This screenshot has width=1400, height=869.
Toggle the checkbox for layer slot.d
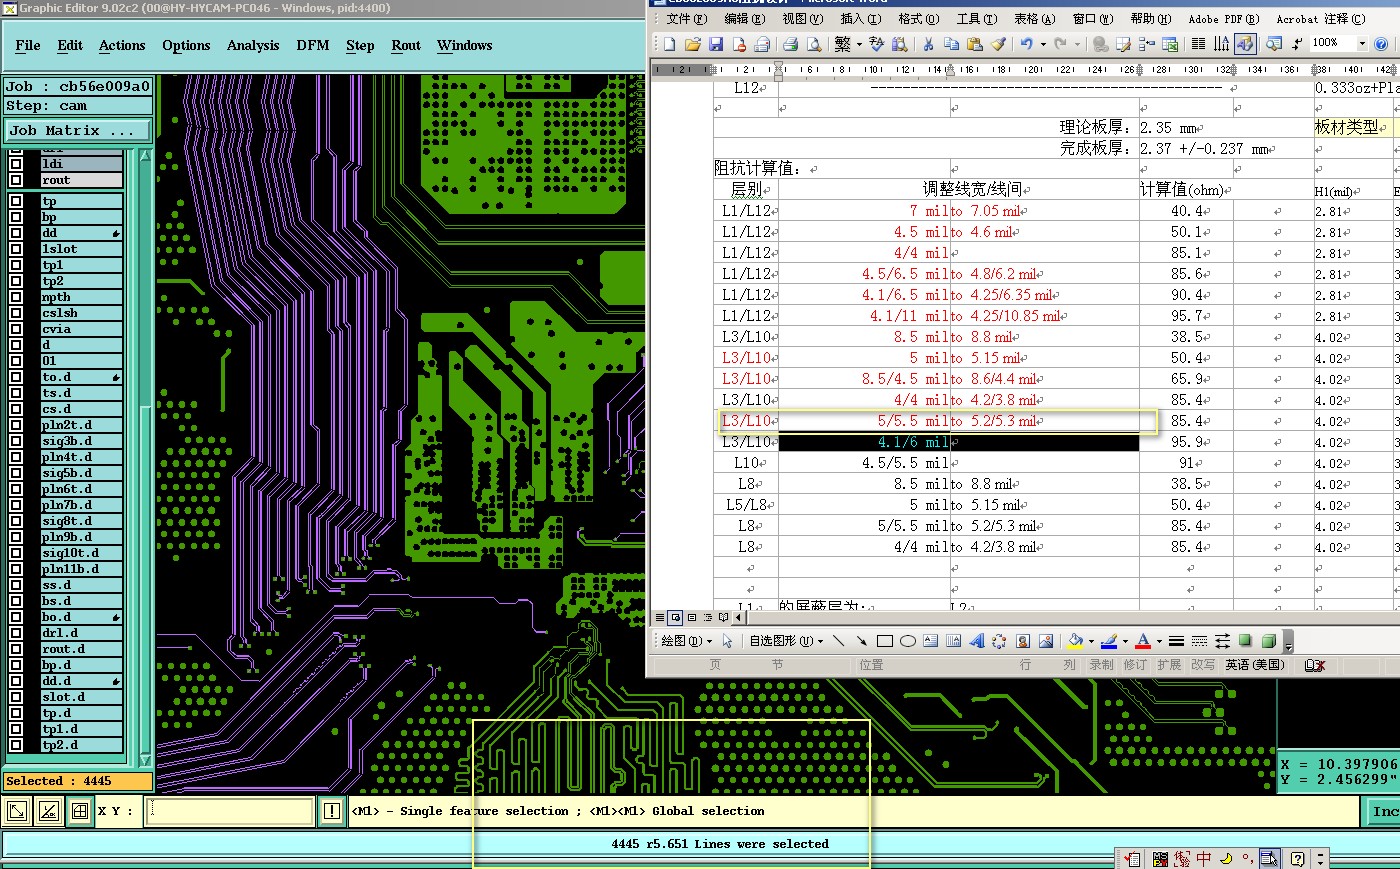[16, 697]
